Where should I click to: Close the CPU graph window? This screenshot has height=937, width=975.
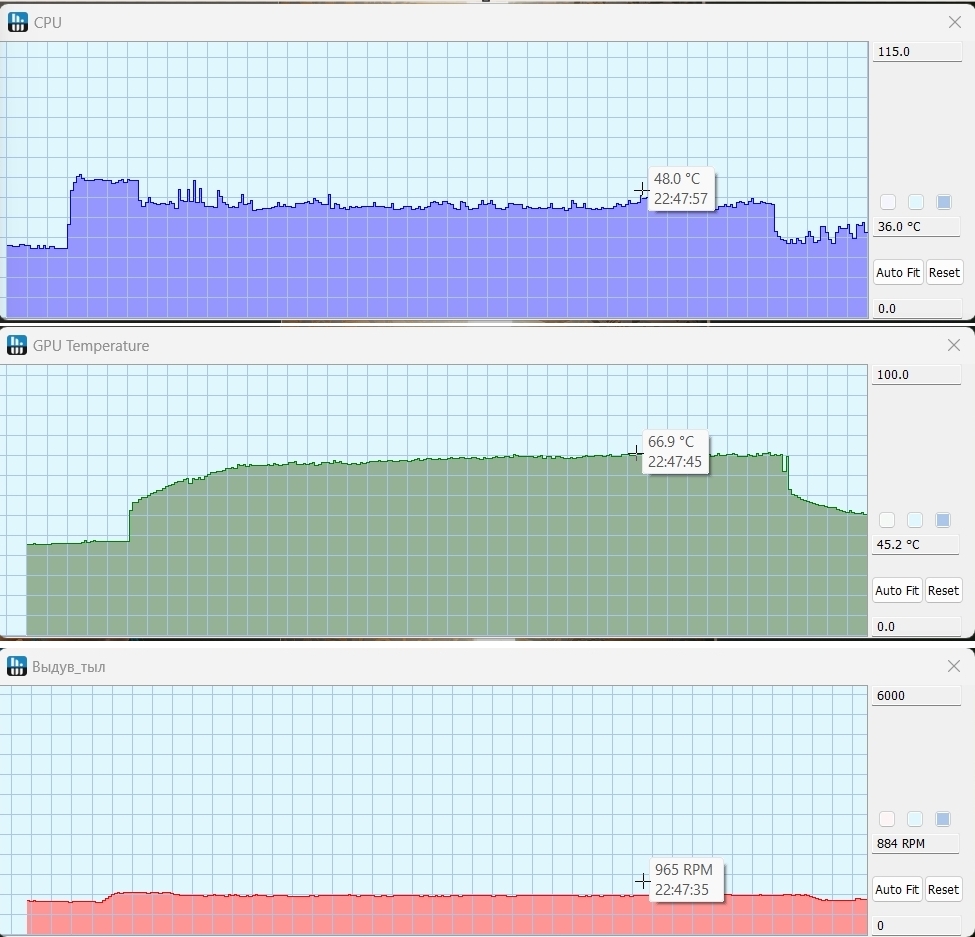pos(954,22)
